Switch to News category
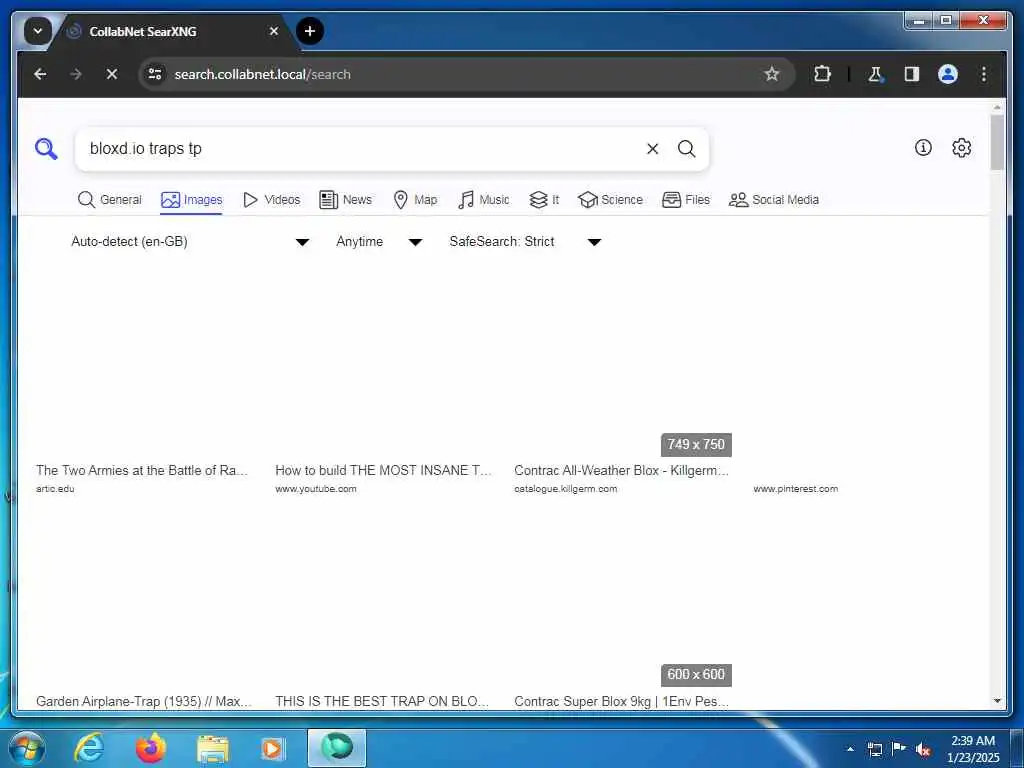Screen dimensions: 1024x768 click(345, 200)
